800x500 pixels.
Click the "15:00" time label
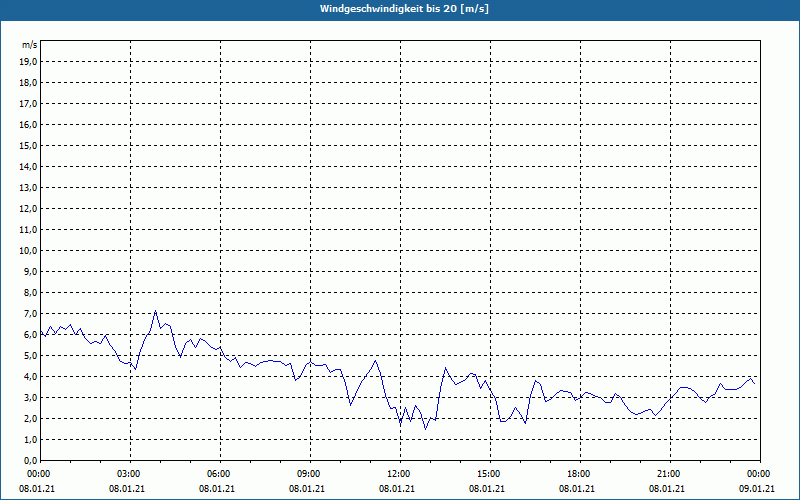[490, 474]
